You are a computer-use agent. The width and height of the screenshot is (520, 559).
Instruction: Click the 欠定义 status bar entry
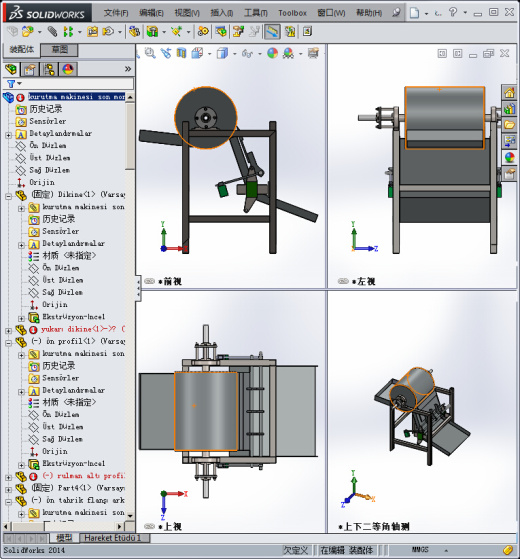[x=295, y=550]
